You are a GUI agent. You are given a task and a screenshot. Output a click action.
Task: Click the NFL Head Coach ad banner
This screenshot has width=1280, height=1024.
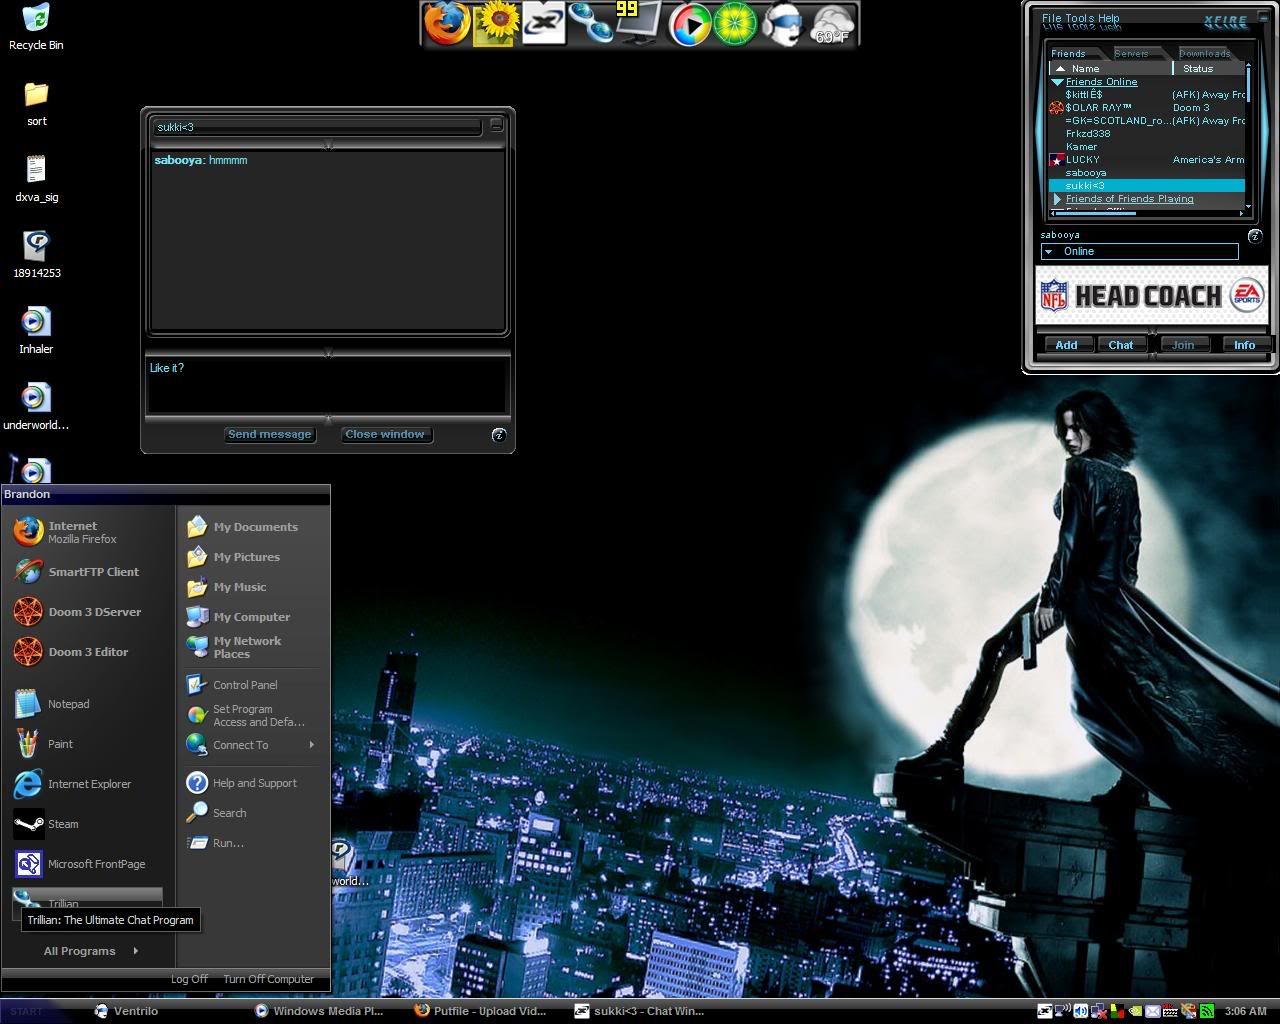[1151, 295]
